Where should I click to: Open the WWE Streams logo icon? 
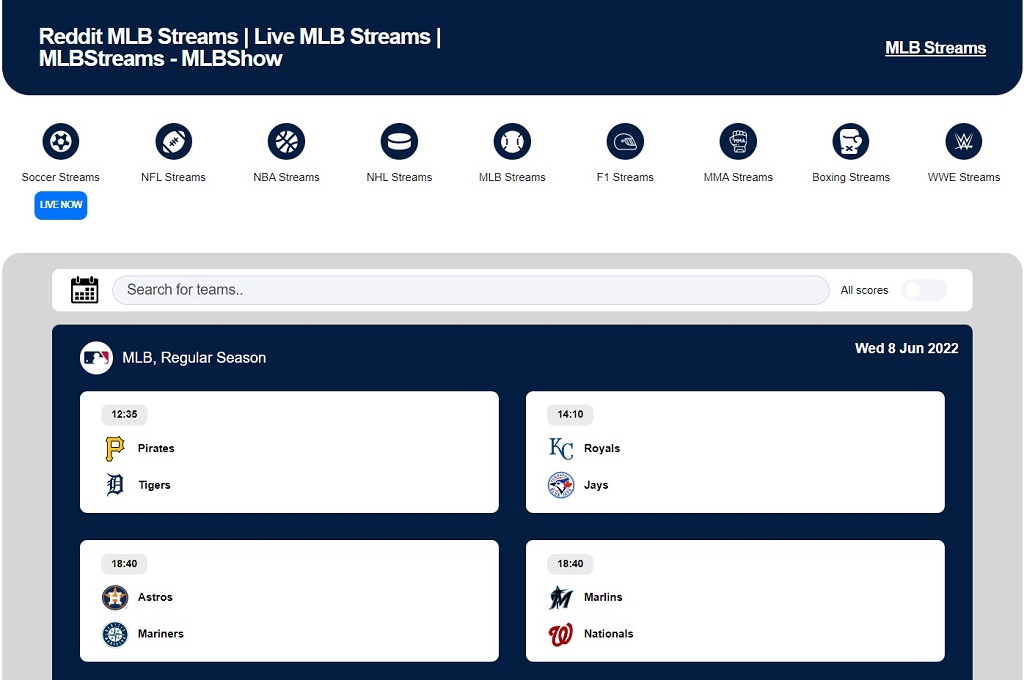click(x=964, y=141)
